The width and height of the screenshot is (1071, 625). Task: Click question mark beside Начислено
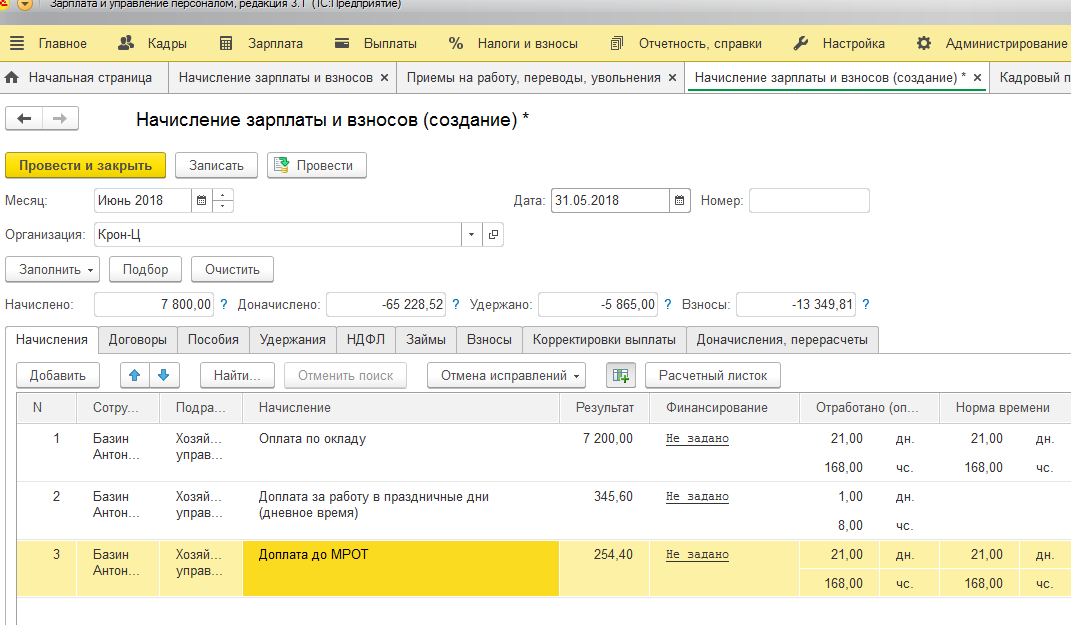[x=223, y=305]
